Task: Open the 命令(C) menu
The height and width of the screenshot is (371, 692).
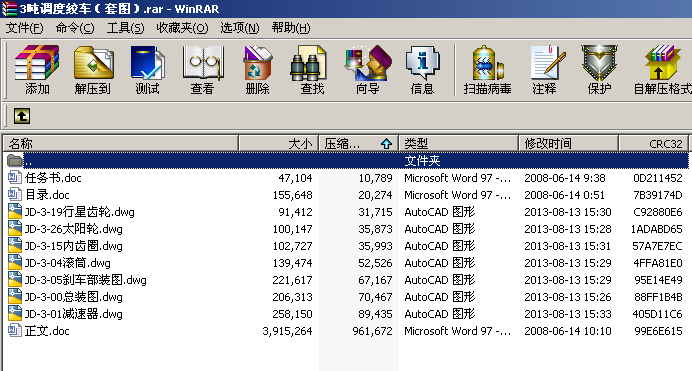Action: [x=75, y=28]
